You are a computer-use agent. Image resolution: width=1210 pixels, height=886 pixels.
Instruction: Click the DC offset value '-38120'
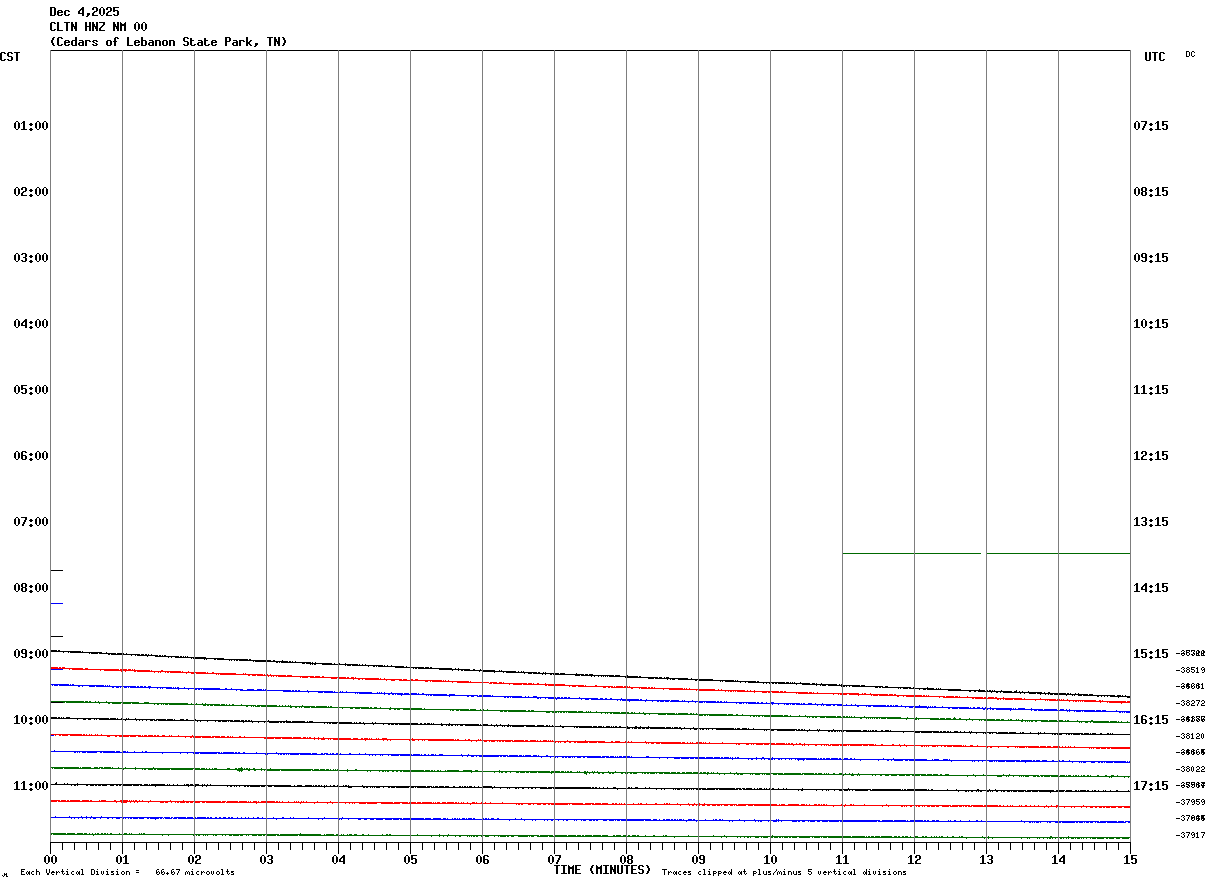[x=1191, y=736]
